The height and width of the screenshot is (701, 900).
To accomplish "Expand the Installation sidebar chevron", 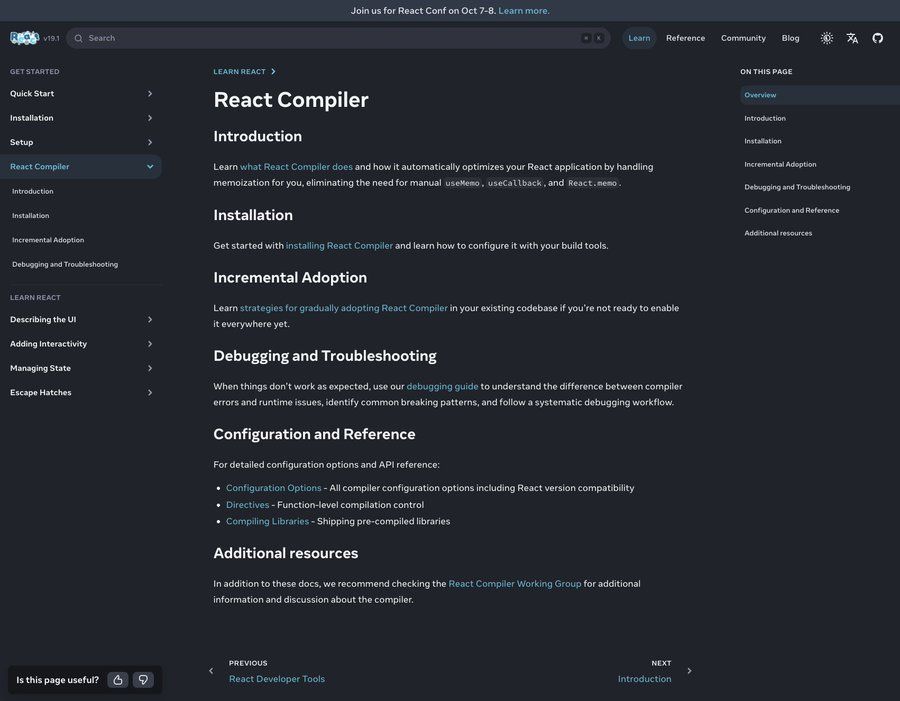I will tap(150, 118).
